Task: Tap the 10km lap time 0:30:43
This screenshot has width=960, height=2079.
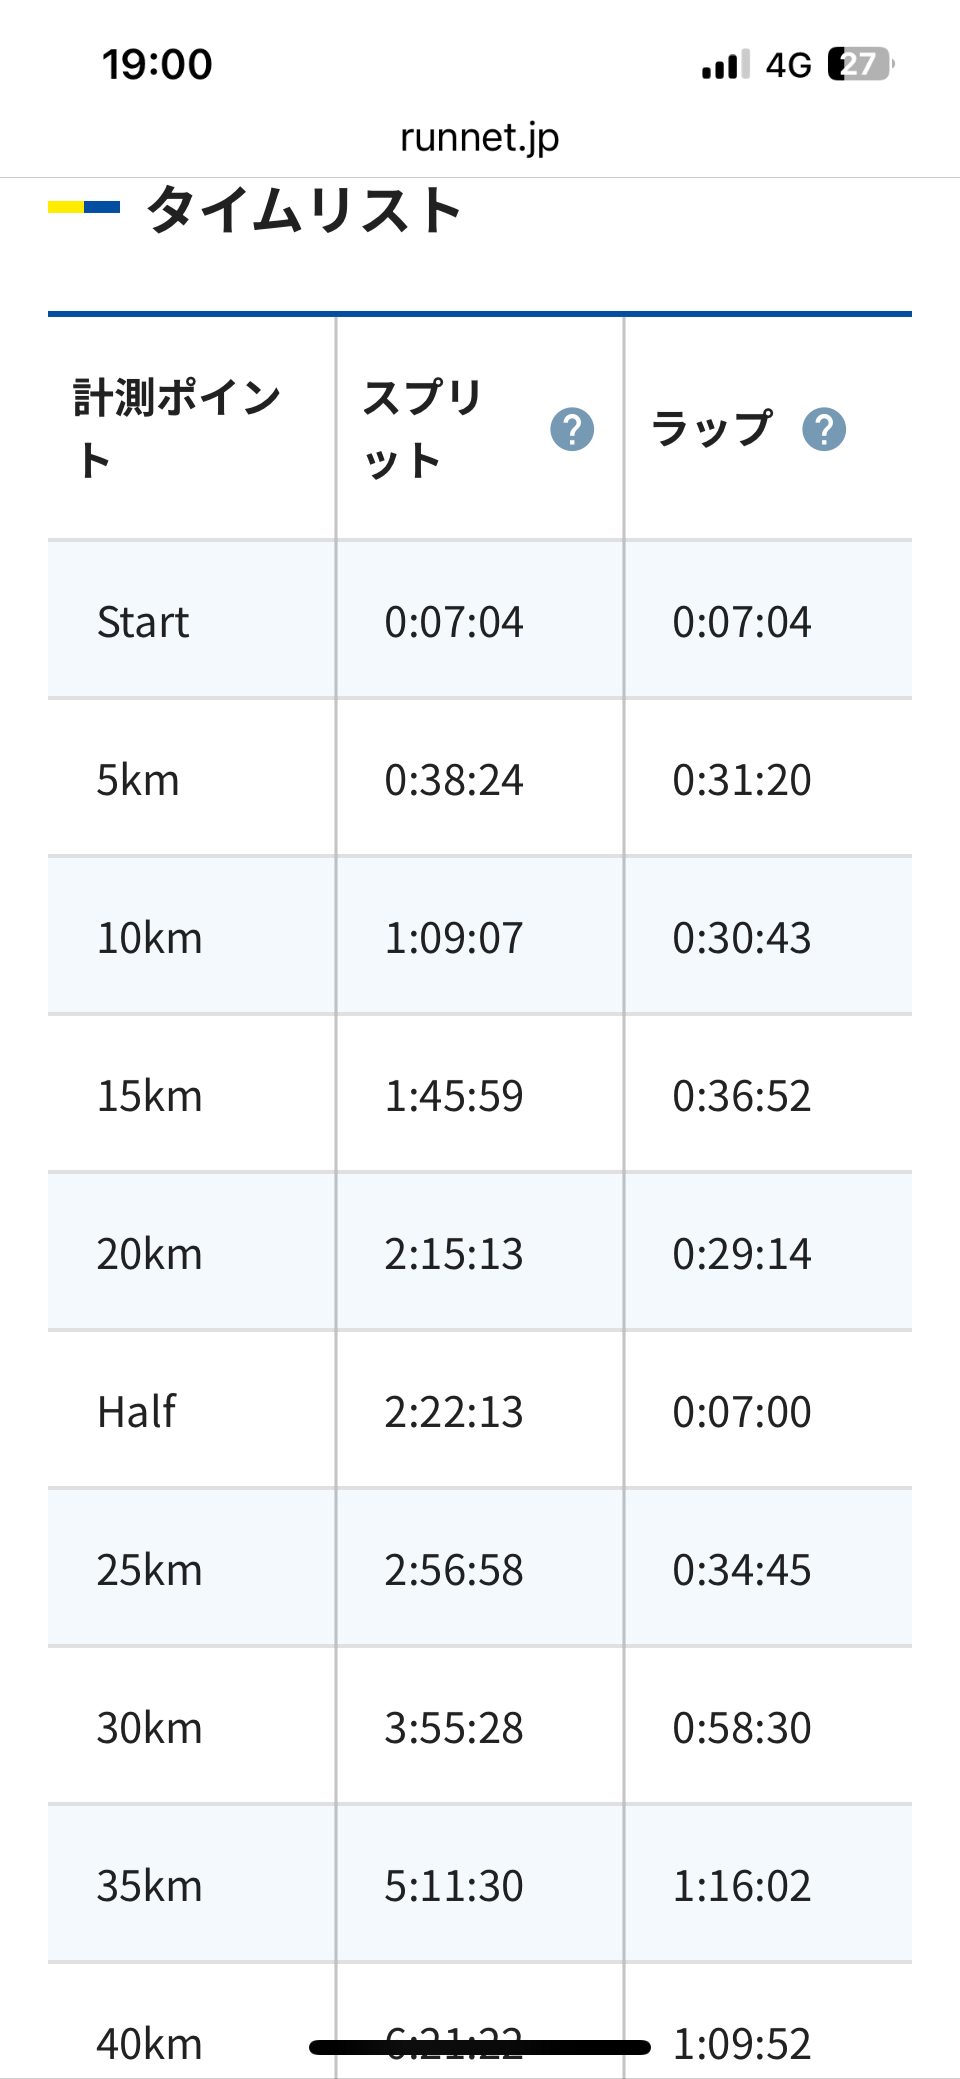Action: point(742,938)
